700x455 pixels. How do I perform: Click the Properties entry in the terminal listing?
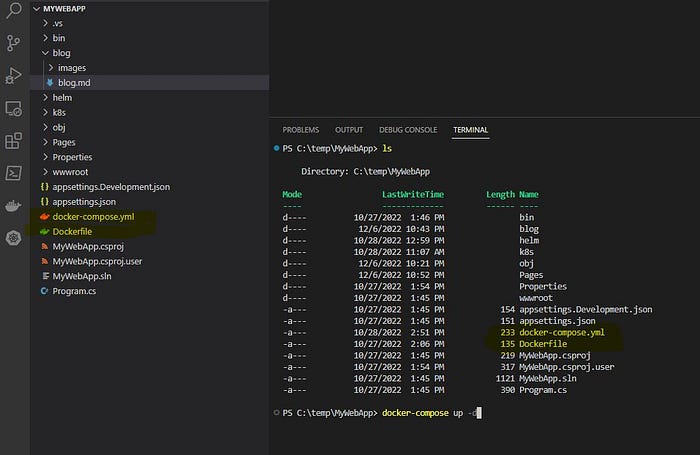point(543,286)
